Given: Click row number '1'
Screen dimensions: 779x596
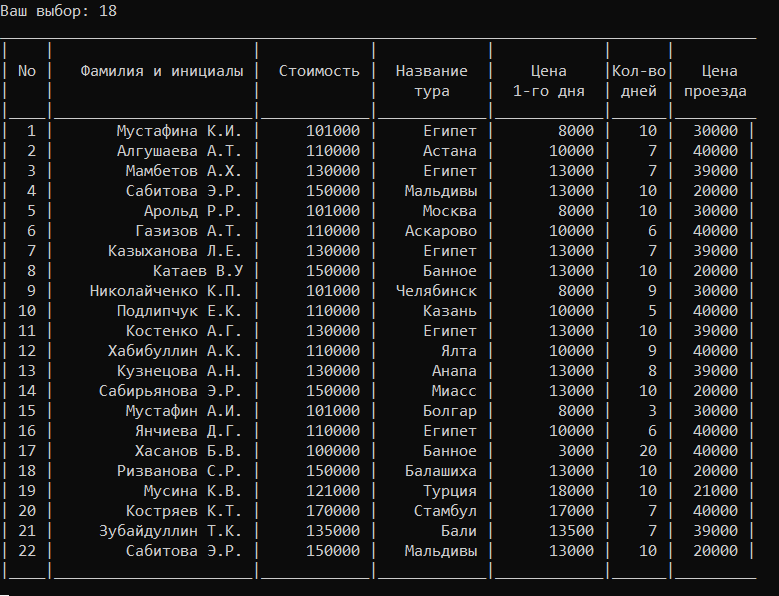Looking at the screenshot, I should [x=31, y=131].
